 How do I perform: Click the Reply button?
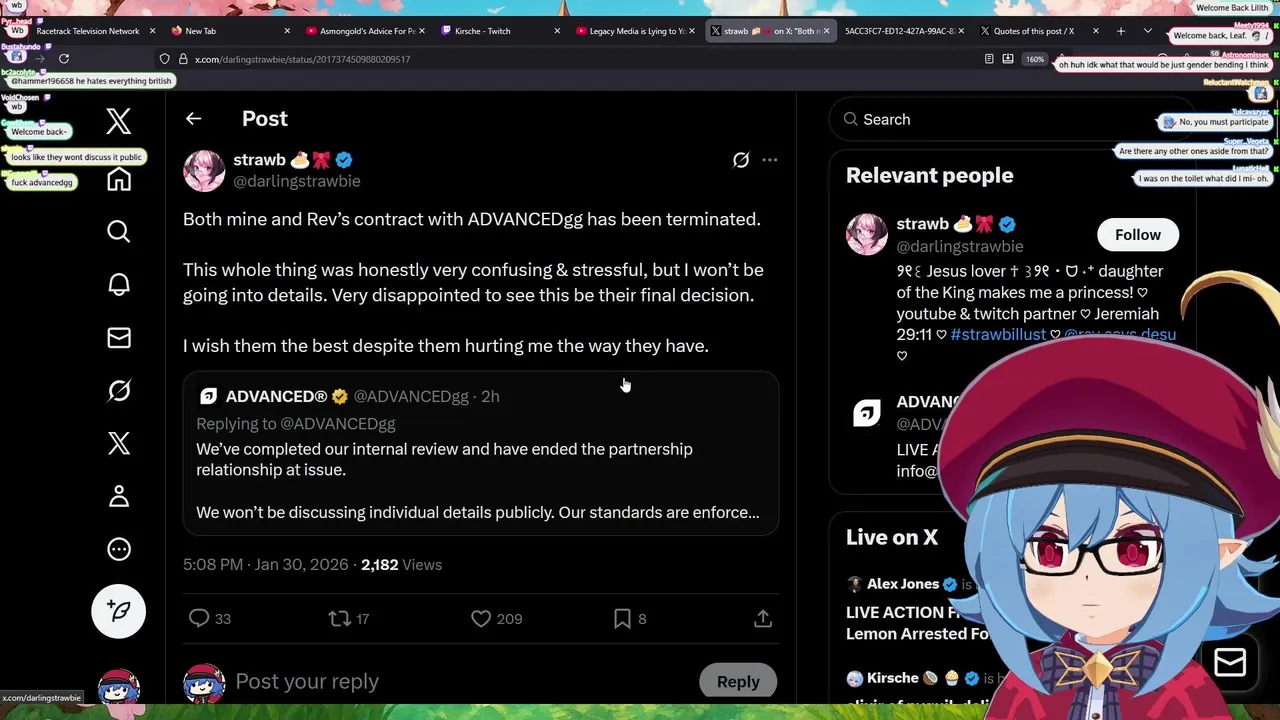pyautogui.click(x=738, y=682)
